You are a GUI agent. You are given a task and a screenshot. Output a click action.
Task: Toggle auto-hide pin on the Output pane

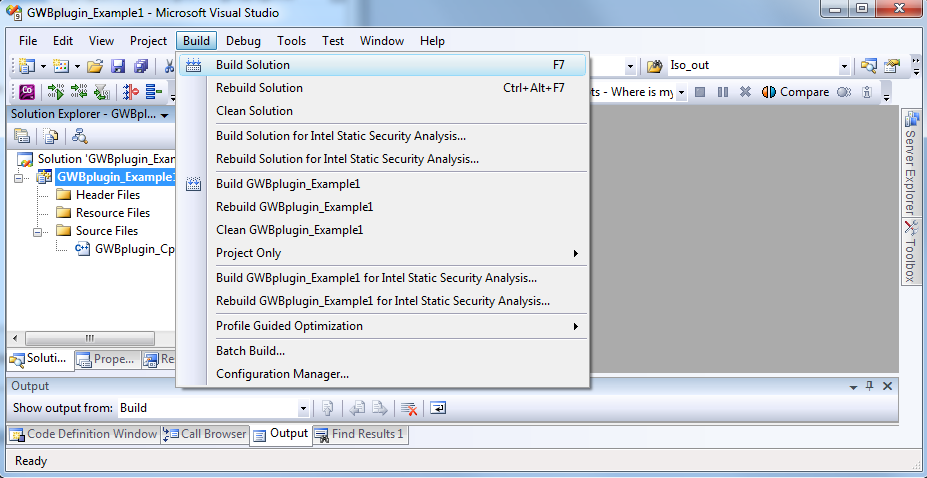[x=870, y=386]
